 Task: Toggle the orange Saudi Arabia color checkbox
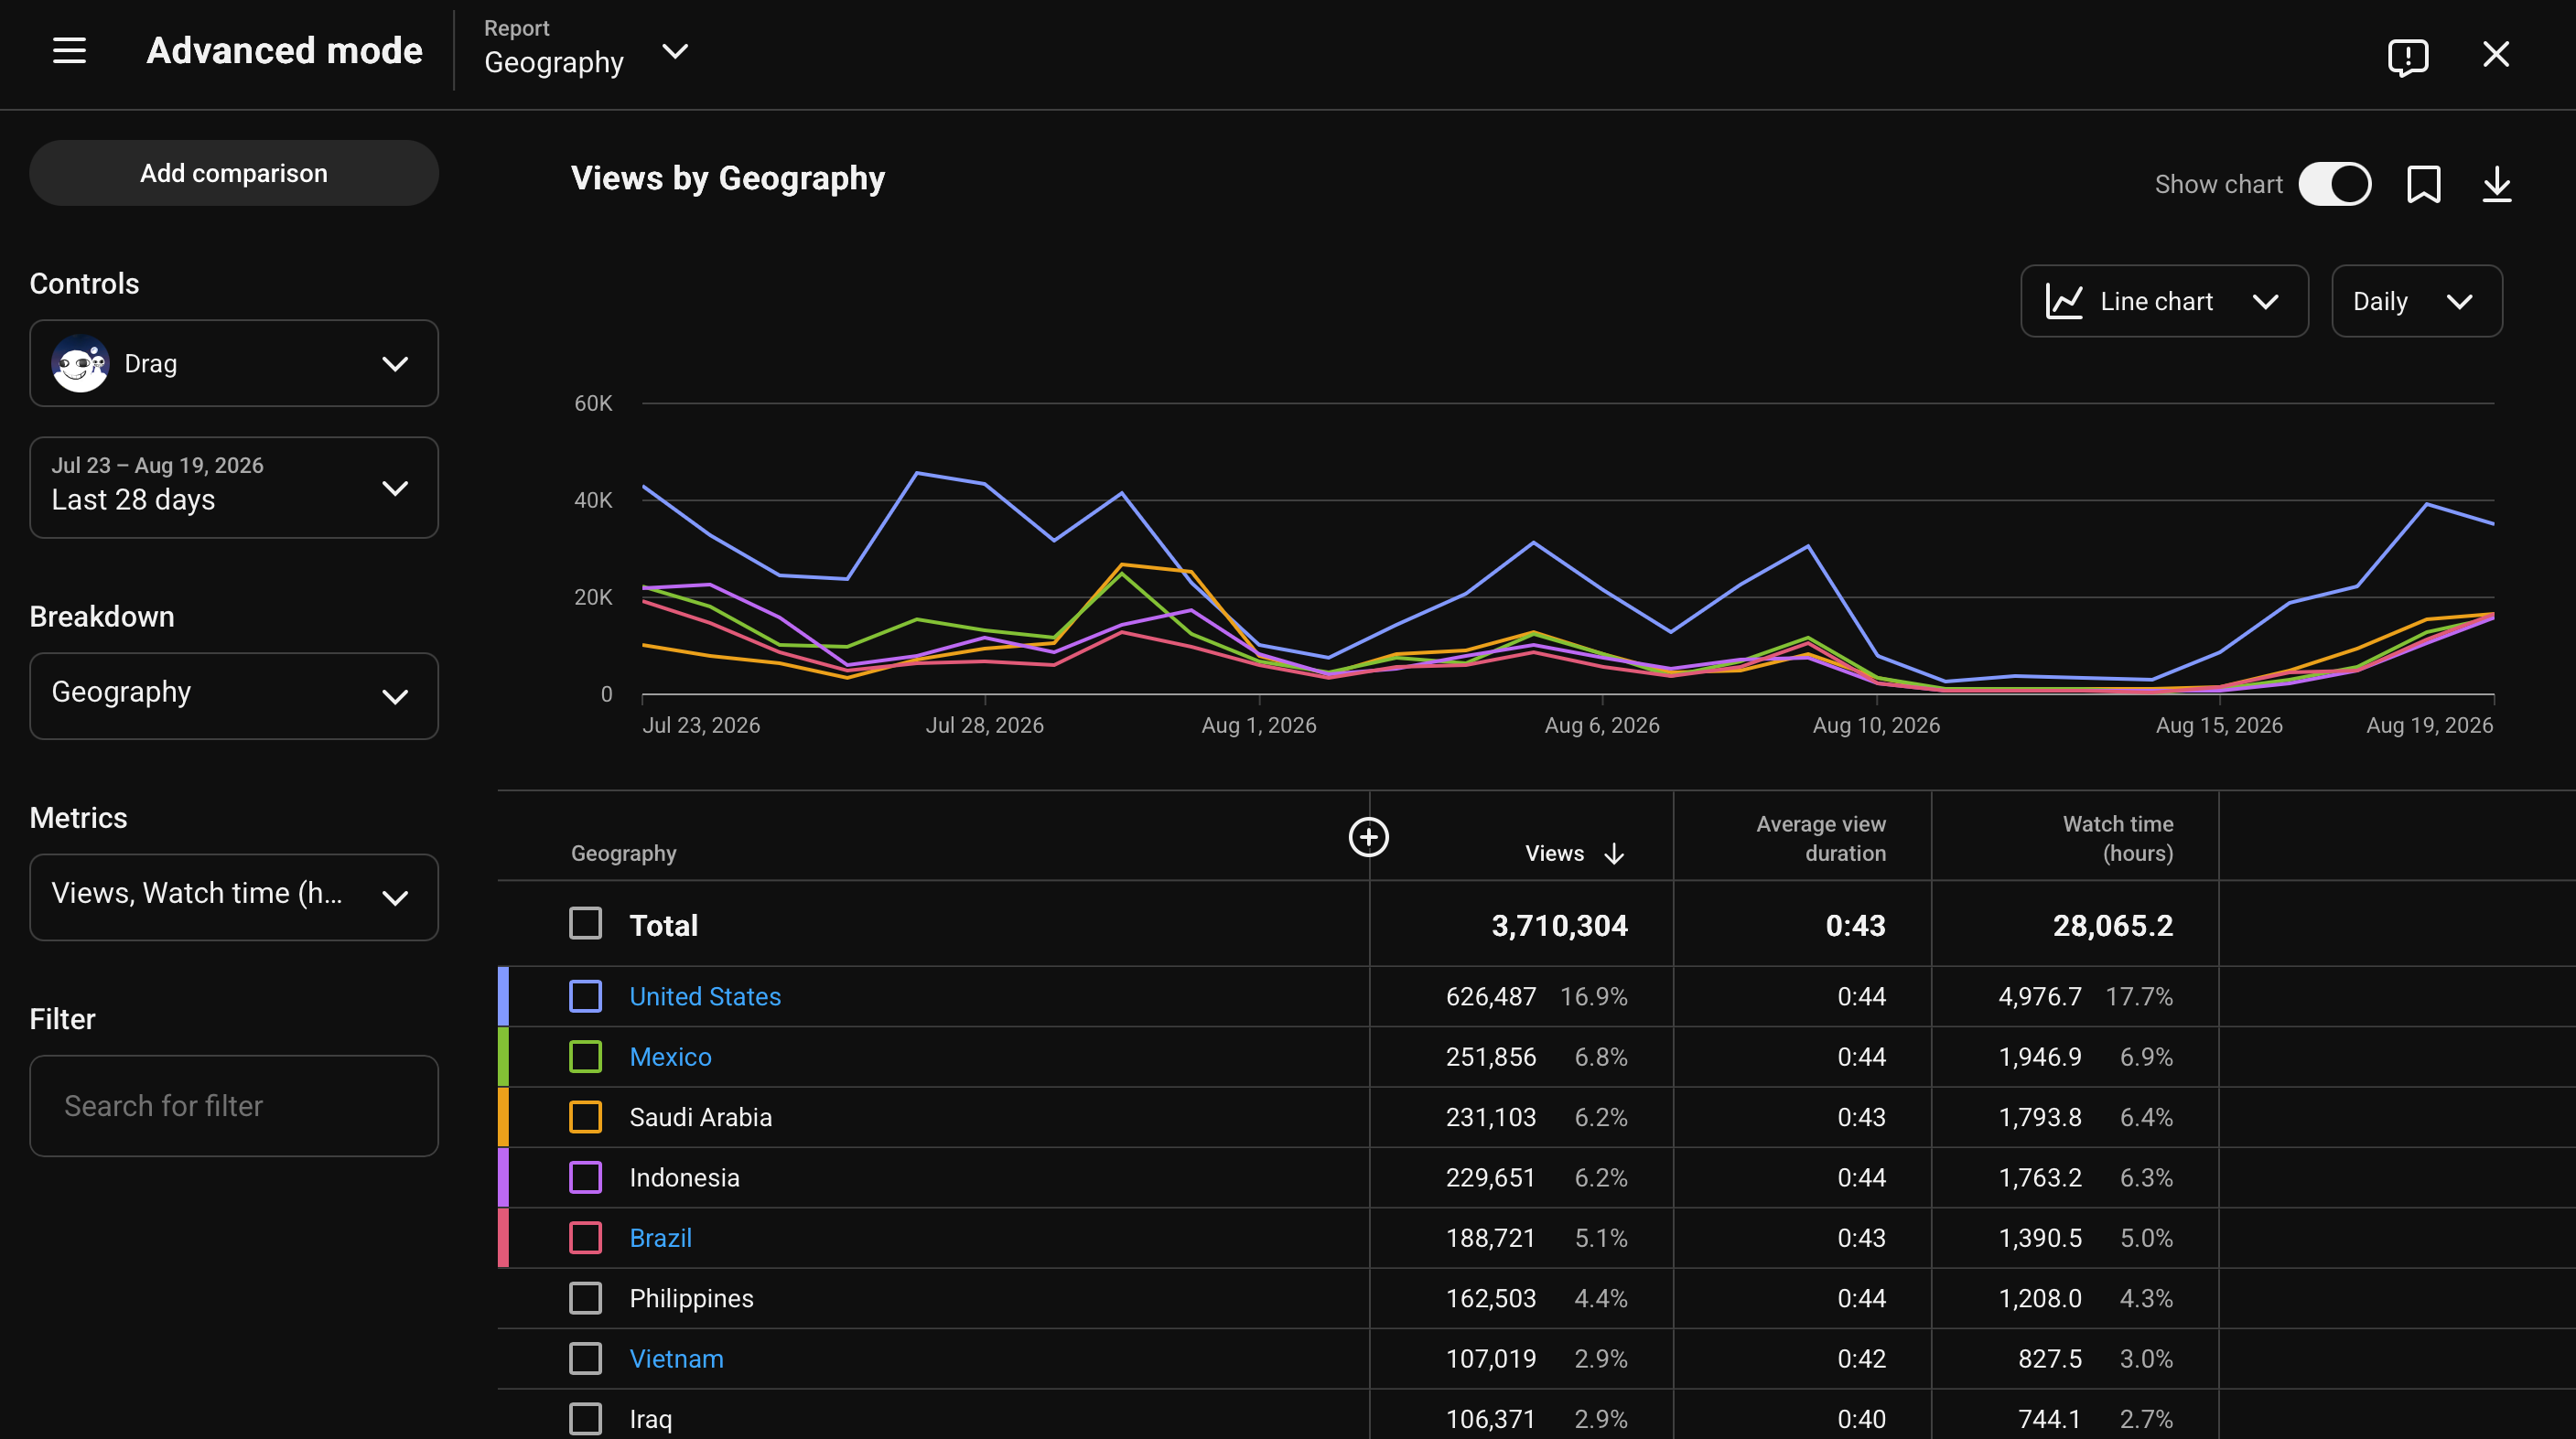[x=586, y=1117]
